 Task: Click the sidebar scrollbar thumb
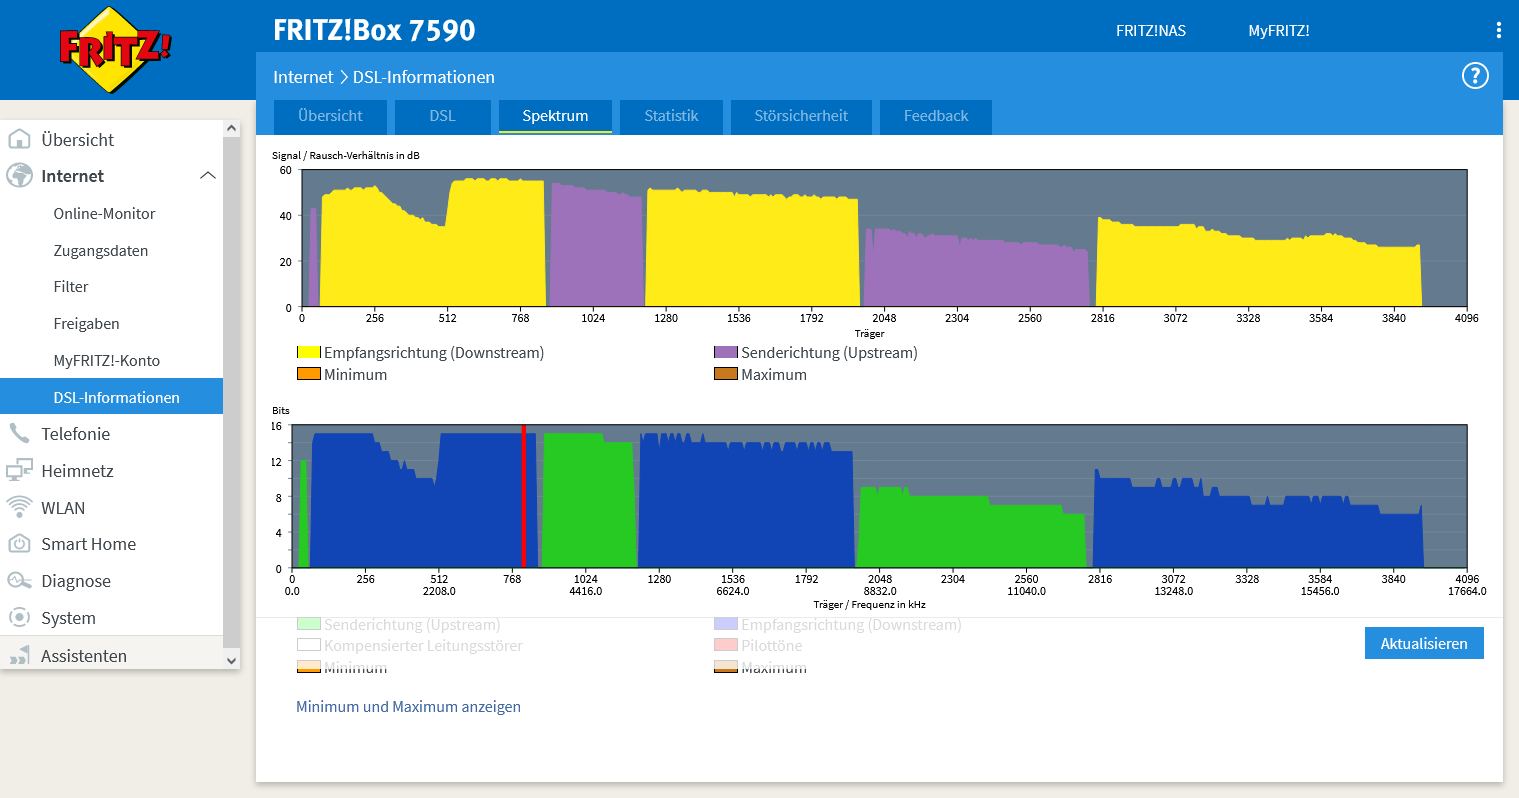(231, 393)
